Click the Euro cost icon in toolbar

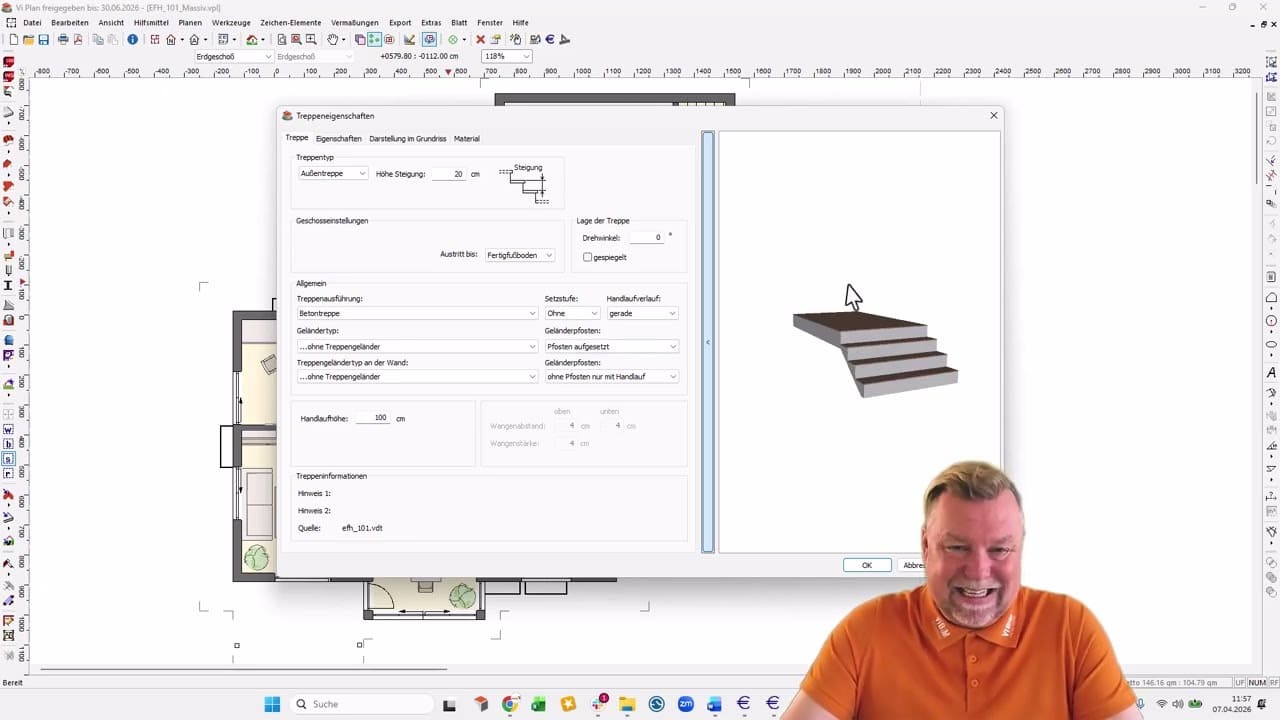[x=550, y=40]
